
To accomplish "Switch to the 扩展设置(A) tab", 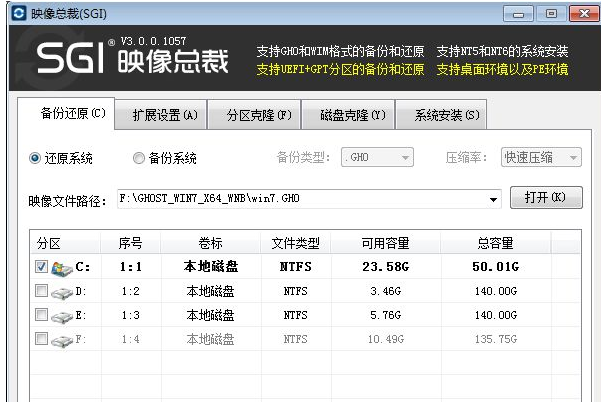I will pyautogui.click(x=164, y=114).
